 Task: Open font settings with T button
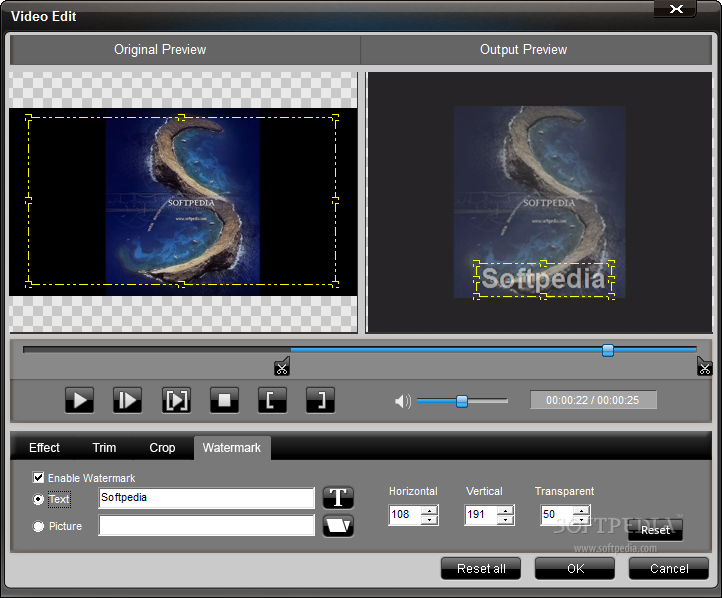[x=338, y=498]
